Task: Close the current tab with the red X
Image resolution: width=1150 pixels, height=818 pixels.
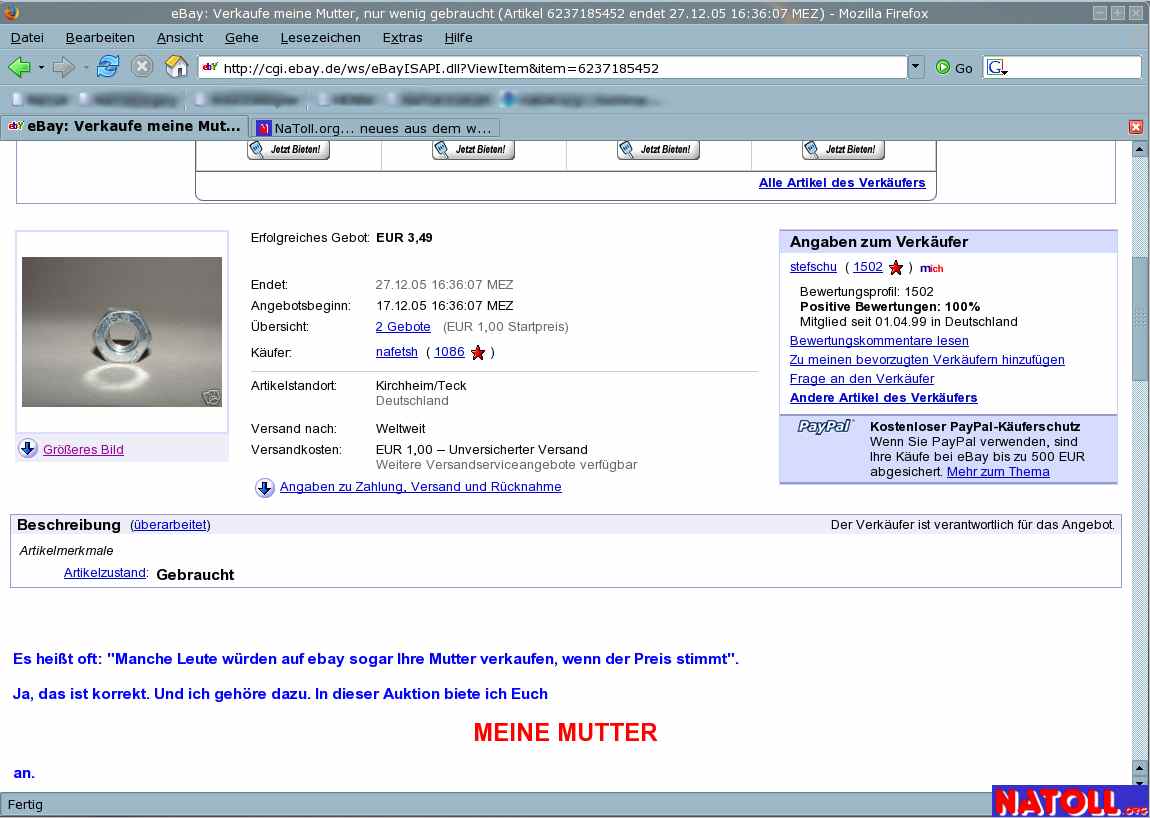Action: coord(1136,127)
